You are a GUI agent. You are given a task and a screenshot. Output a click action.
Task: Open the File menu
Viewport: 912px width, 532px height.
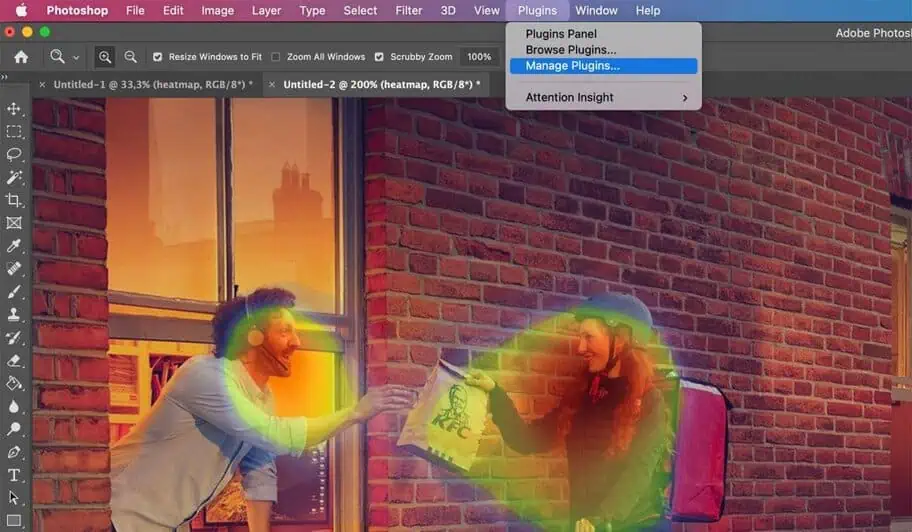(135, 10)
